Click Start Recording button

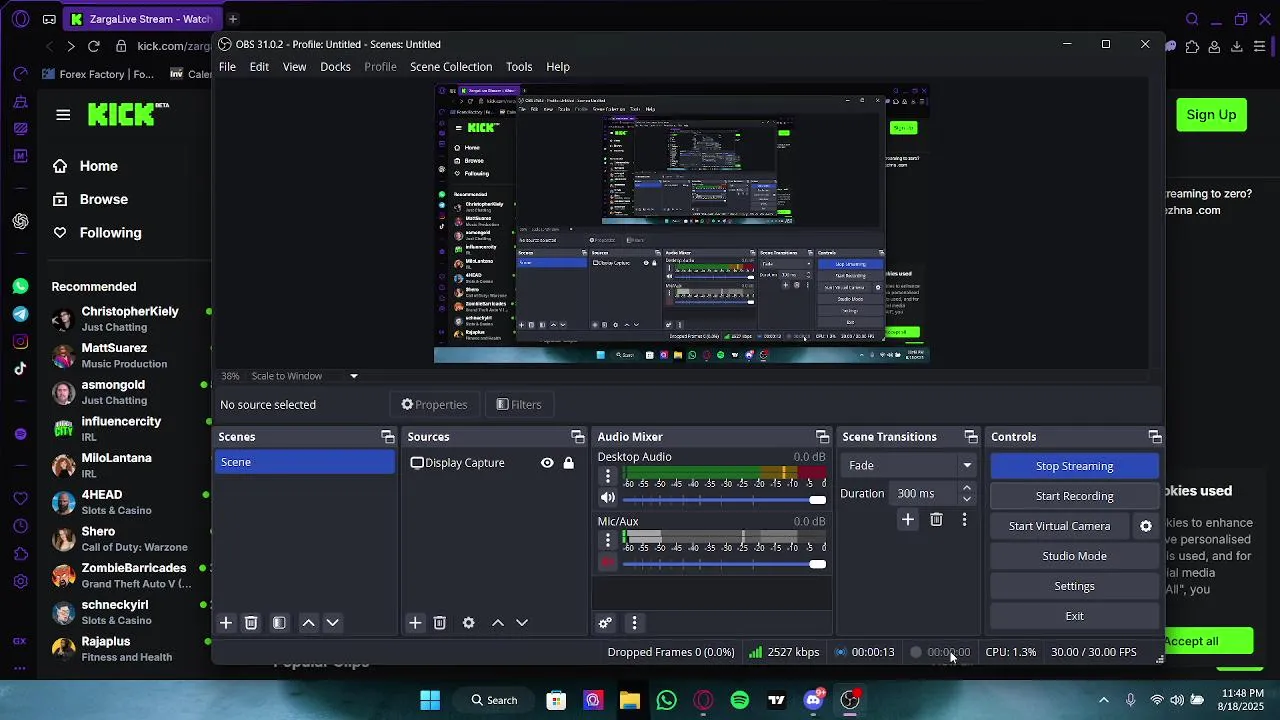pyautogui.click(x=1074, y=496)
